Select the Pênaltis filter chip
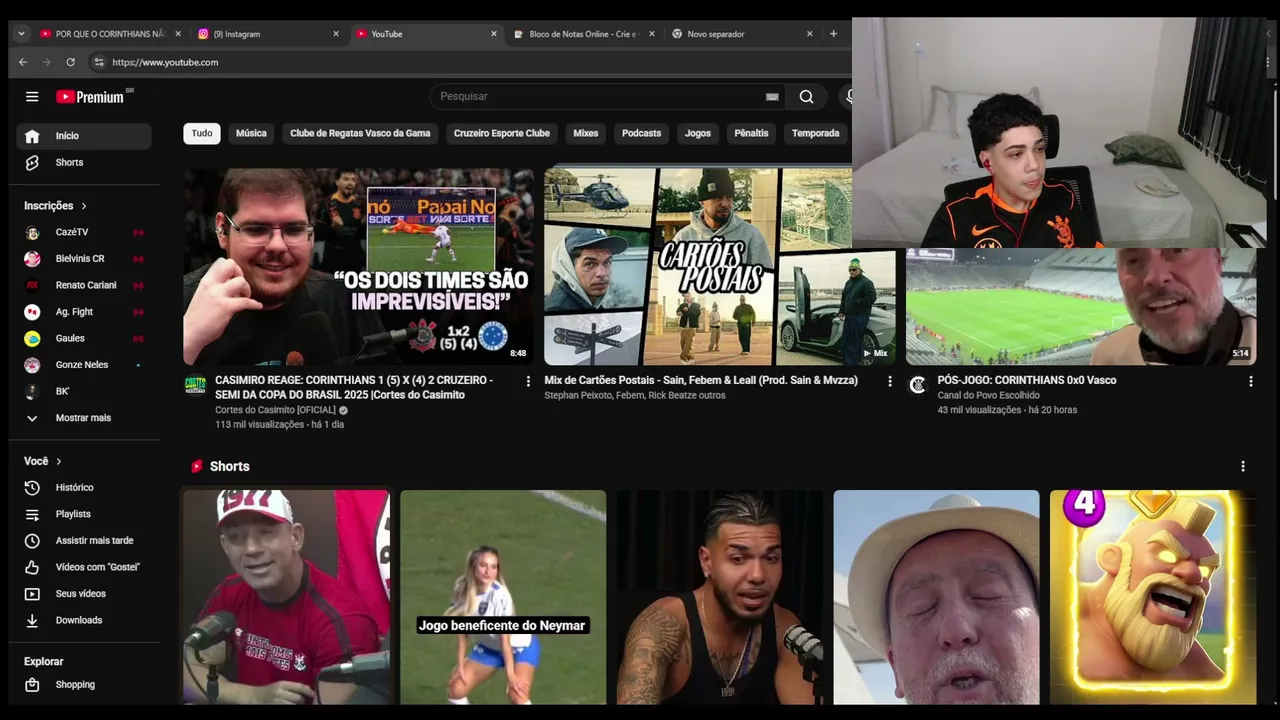 click(x=751, y=133)
